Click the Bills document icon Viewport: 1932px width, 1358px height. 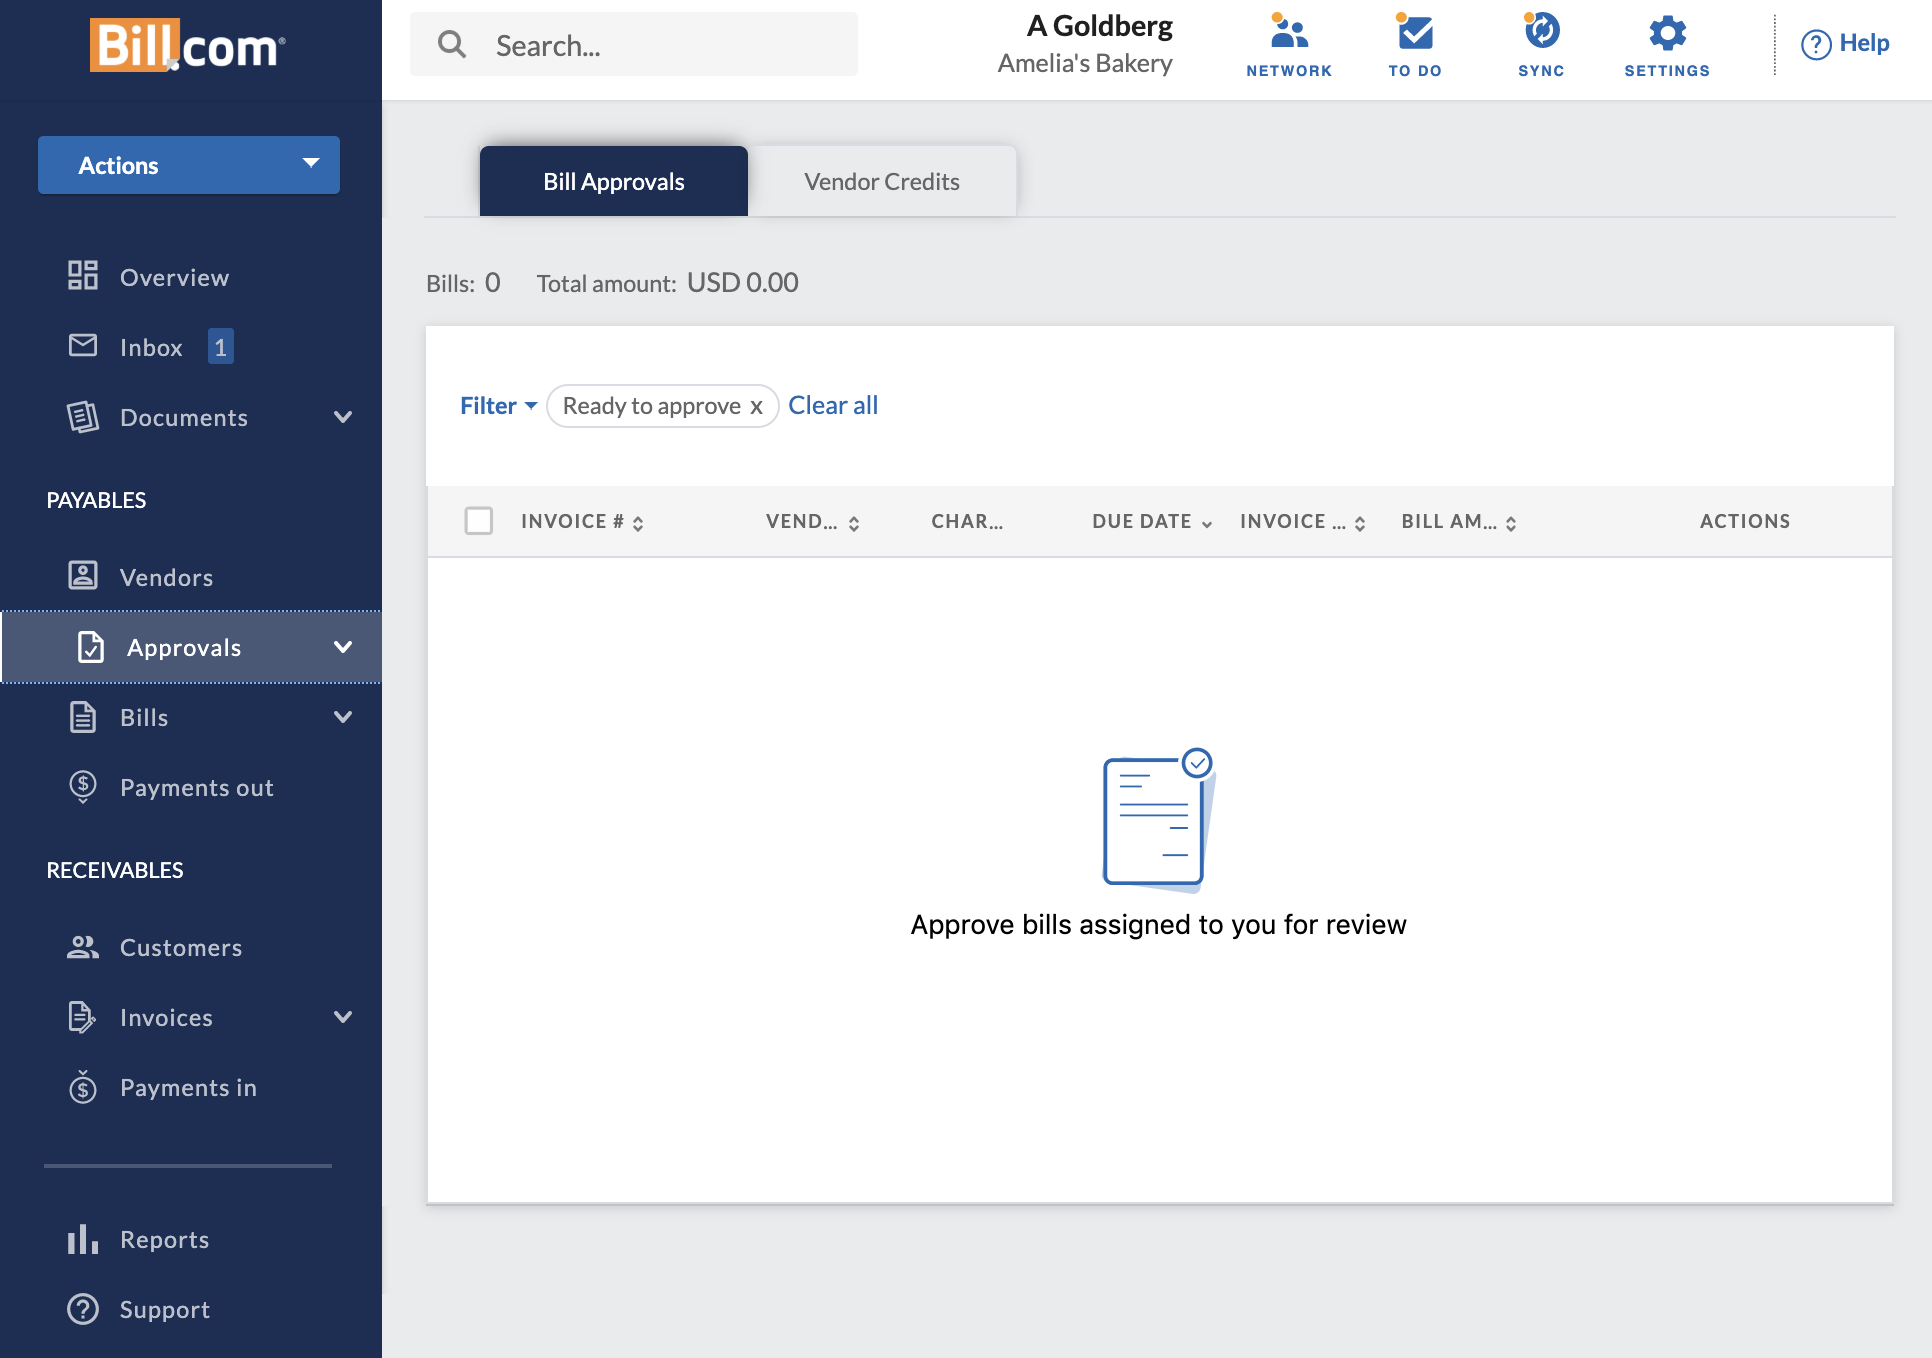pos(83,717)
